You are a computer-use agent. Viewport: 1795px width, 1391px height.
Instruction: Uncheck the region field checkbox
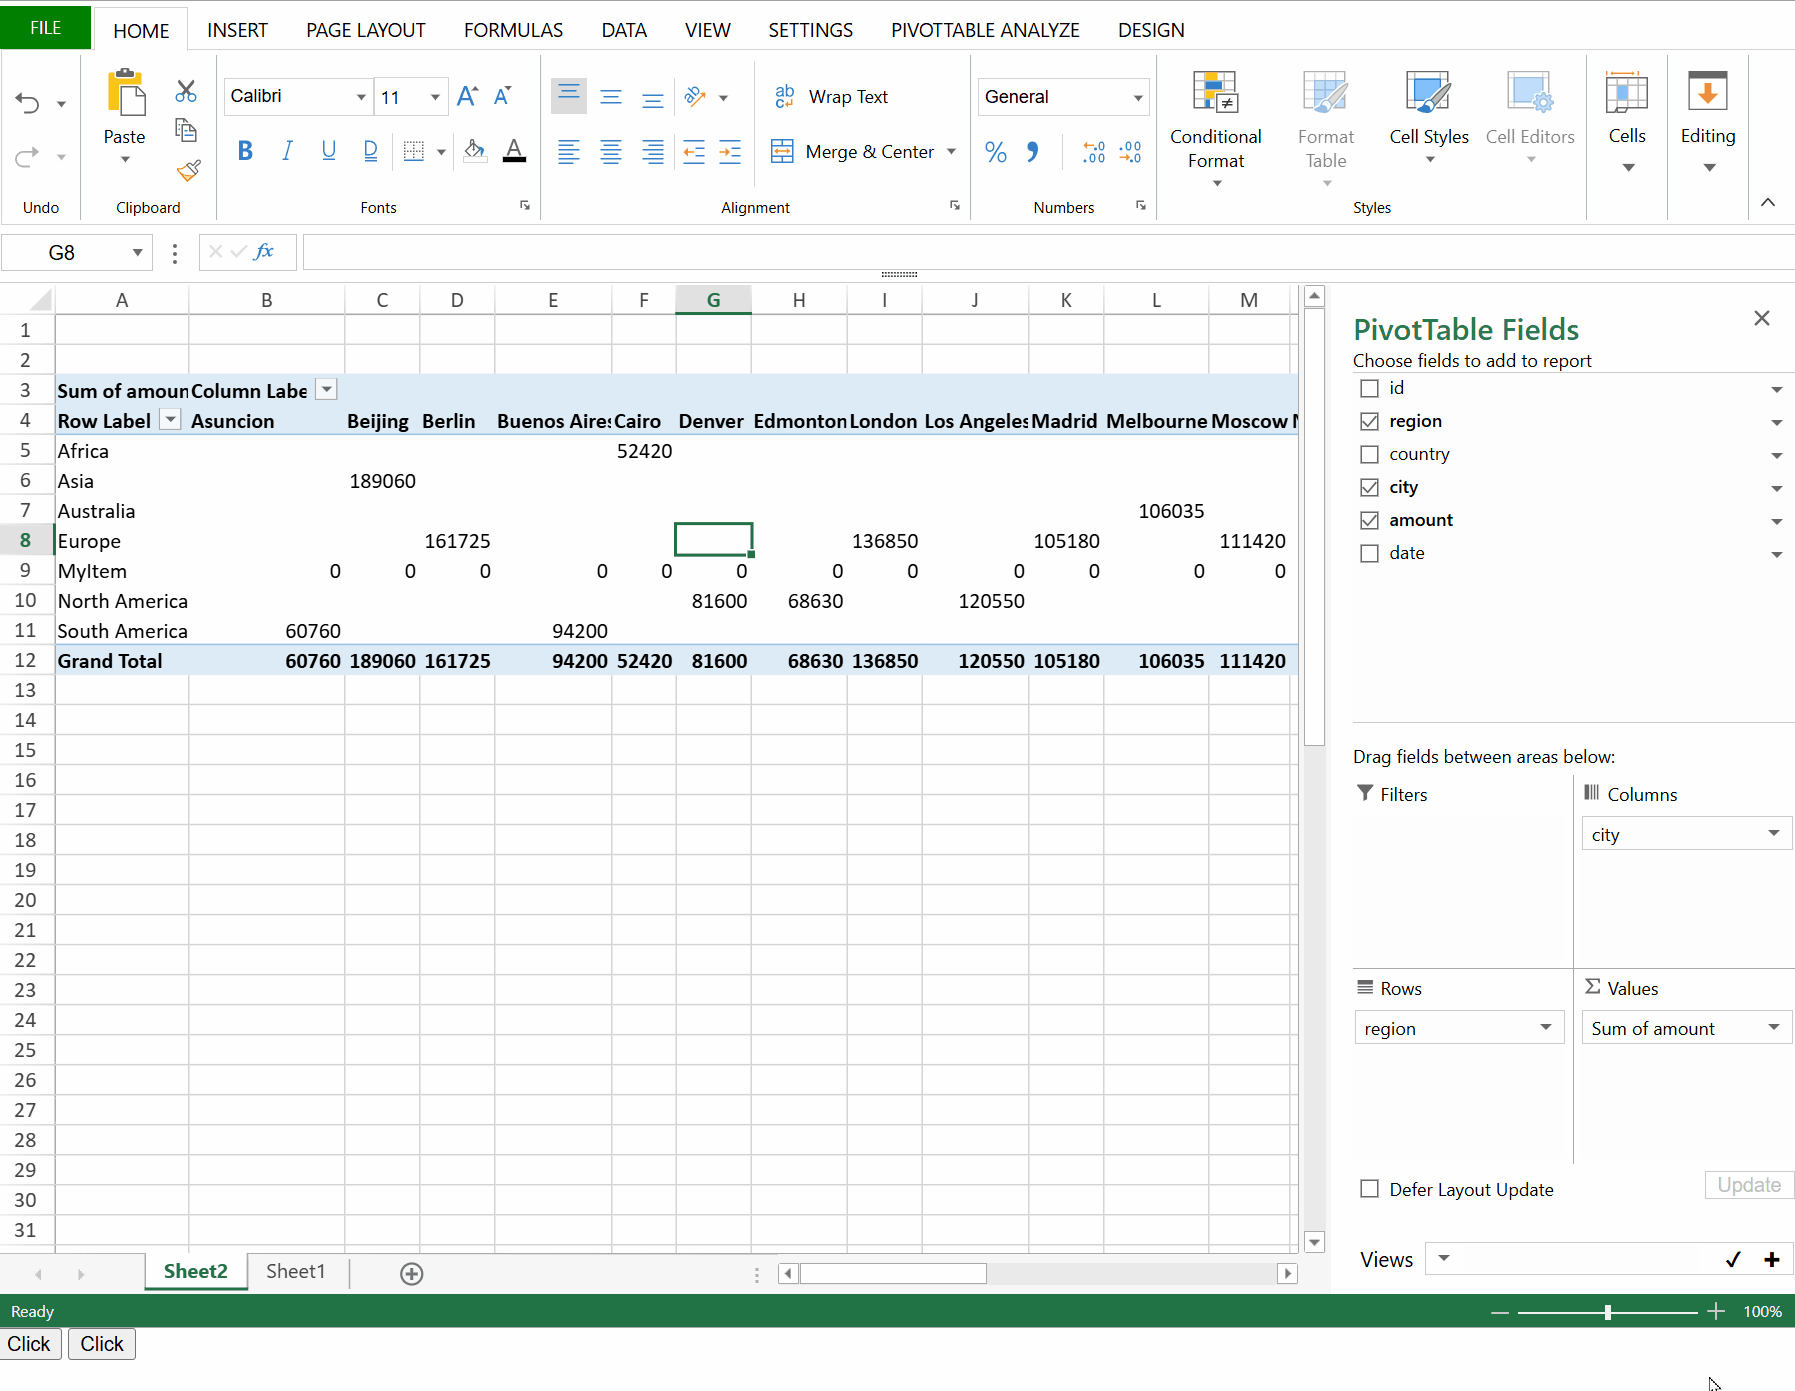point(1369,421)
